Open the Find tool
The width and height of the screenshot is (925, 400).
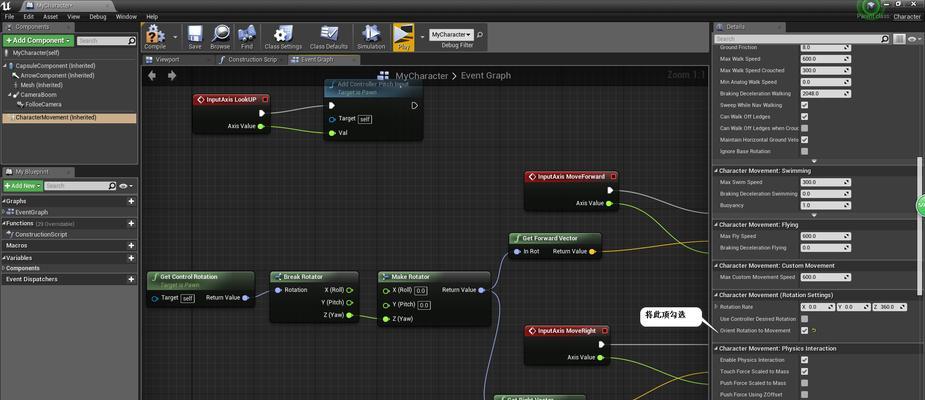click(x=247, y=37)
